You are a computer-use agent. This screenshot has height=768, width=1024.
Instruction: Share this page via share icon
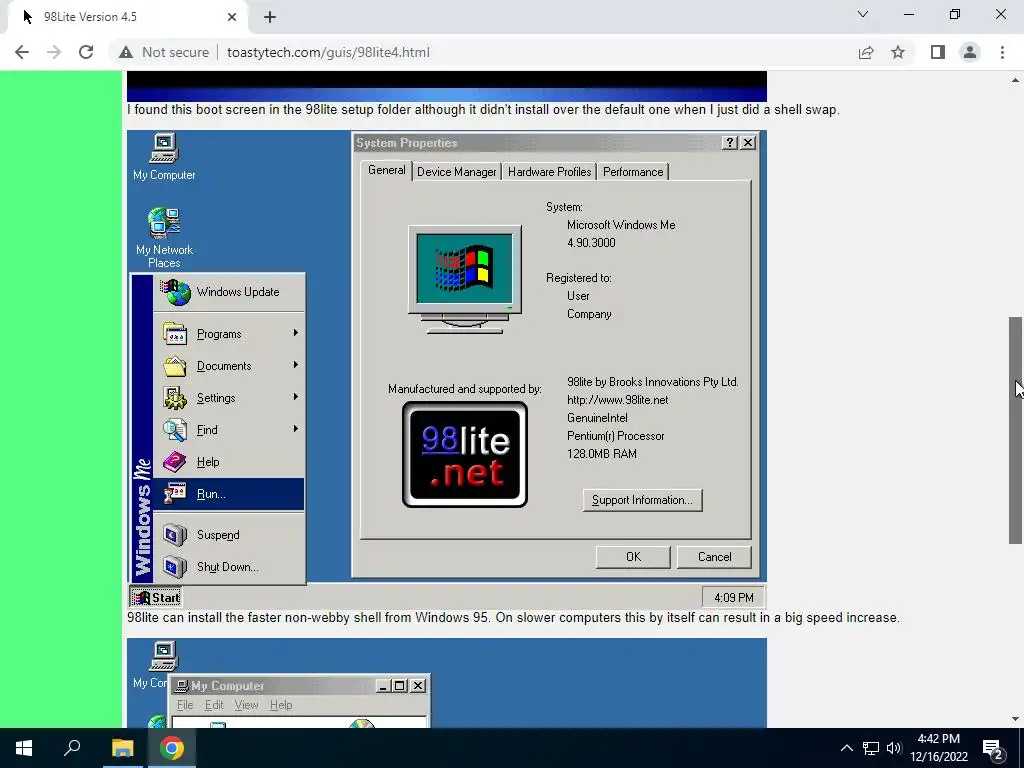click(866, 52)
